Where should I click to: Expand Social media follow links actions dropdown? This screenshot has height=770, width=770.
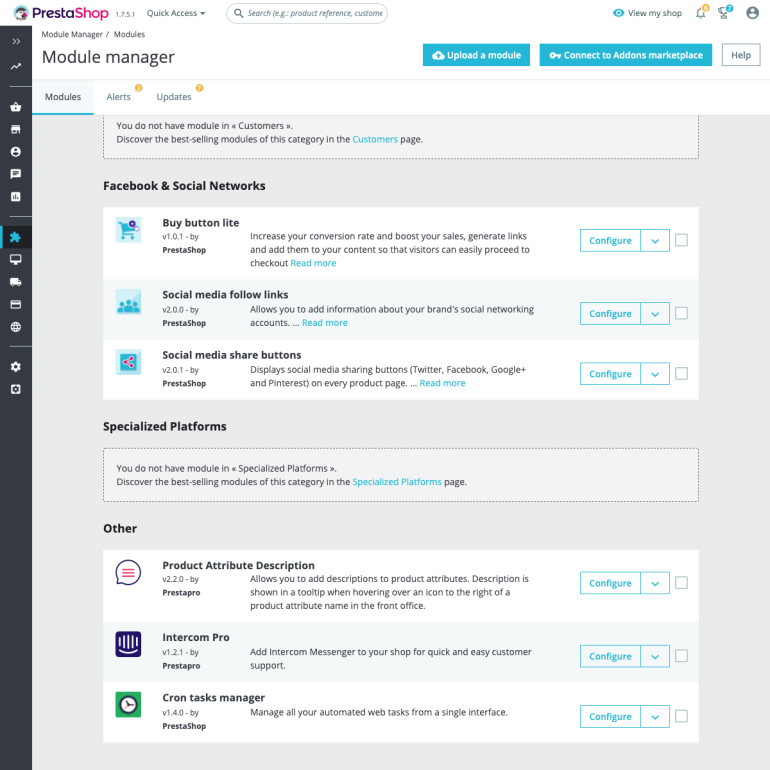point(655,314)
